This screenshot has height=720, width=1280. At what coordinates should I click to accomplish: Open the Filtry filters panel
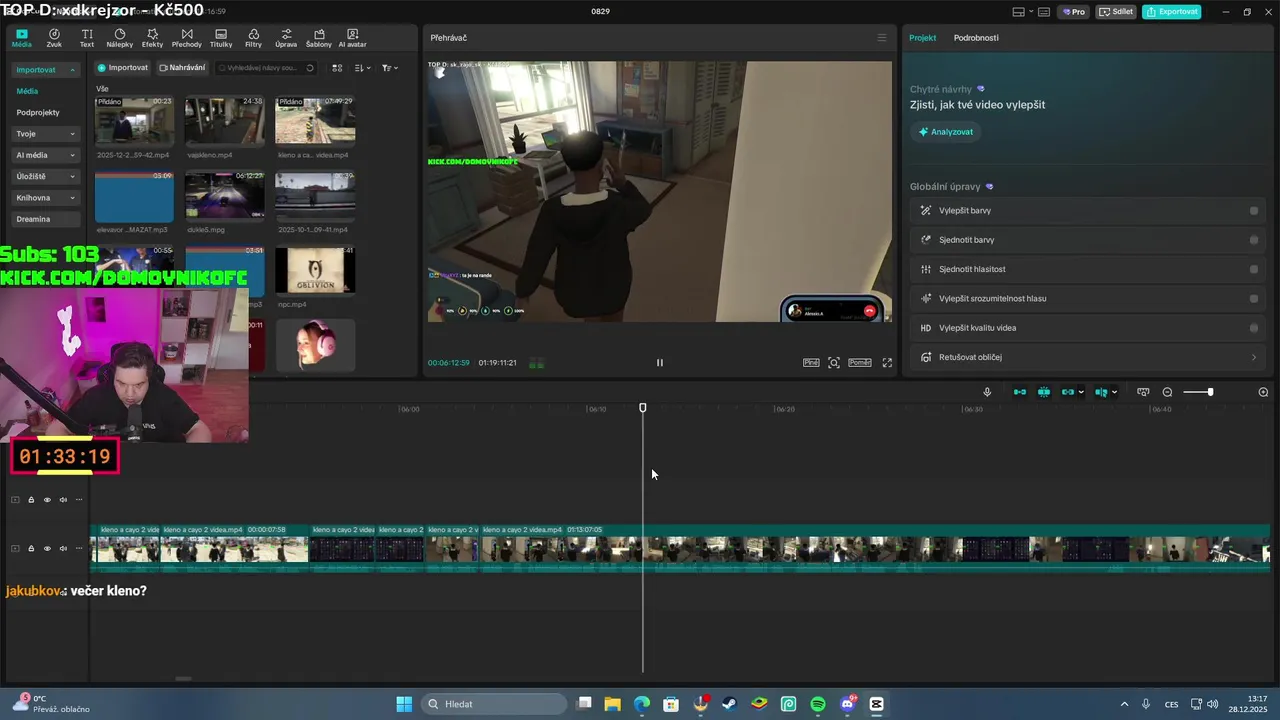[x=253, y=38]
